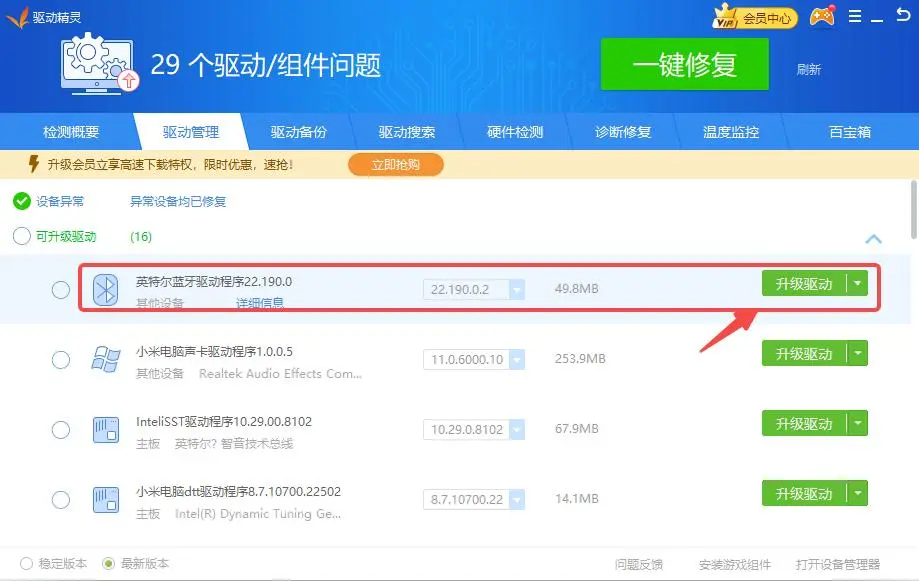Click the vertical scrollbar thumb
919x581 pixels.
click(913, 210)
